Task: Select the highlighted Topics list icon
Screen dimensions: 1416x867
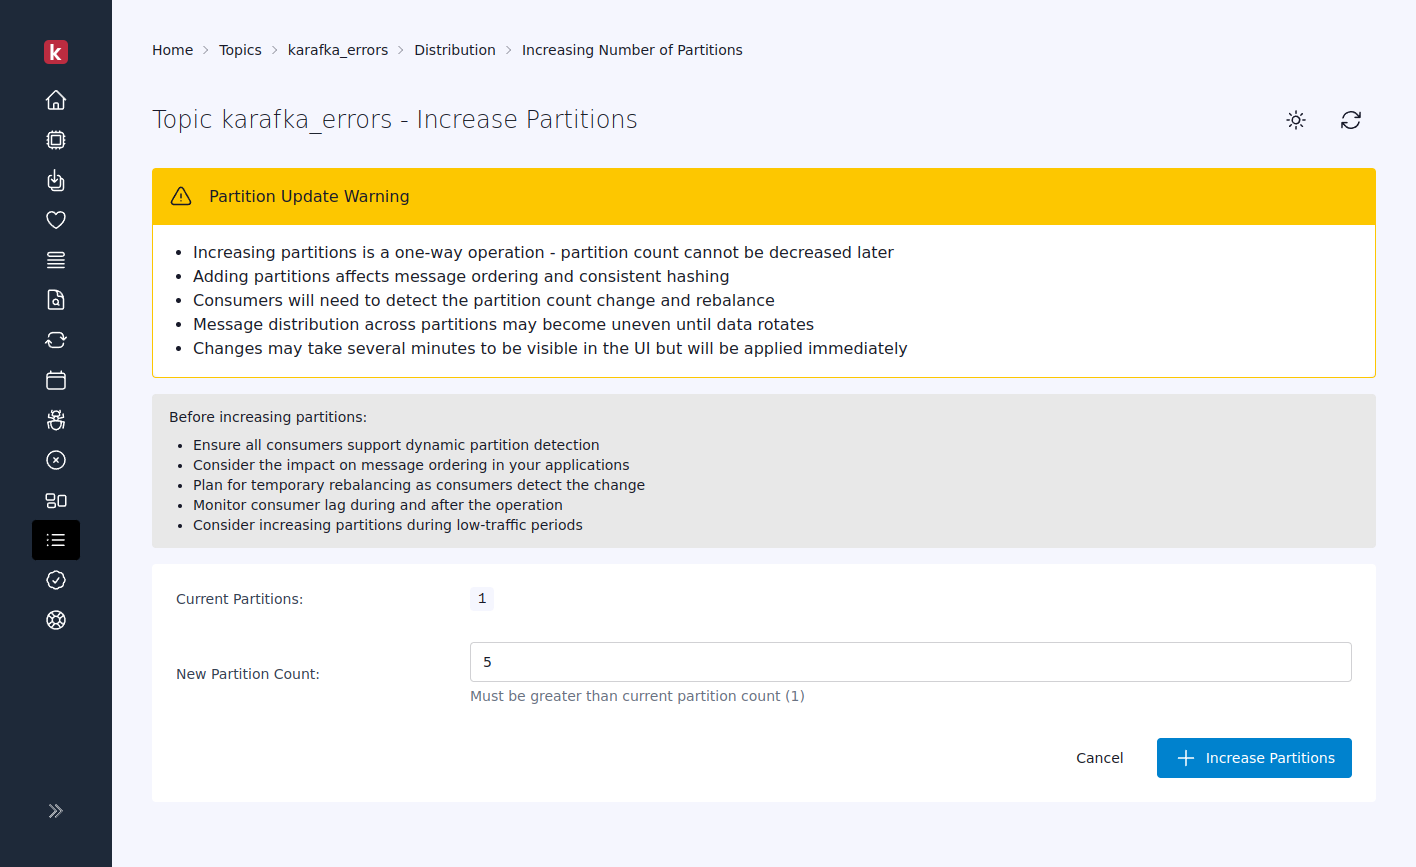Action: tap(56, 540)
